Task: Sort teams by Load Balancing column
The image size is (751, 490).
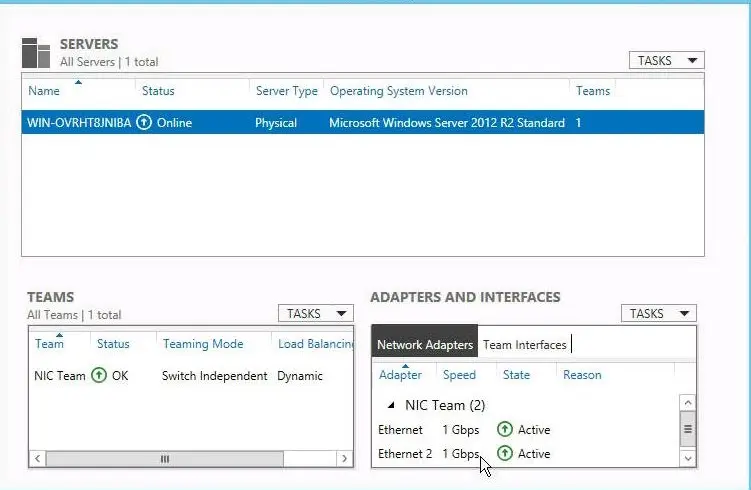Action: click(x=316, y=343)
